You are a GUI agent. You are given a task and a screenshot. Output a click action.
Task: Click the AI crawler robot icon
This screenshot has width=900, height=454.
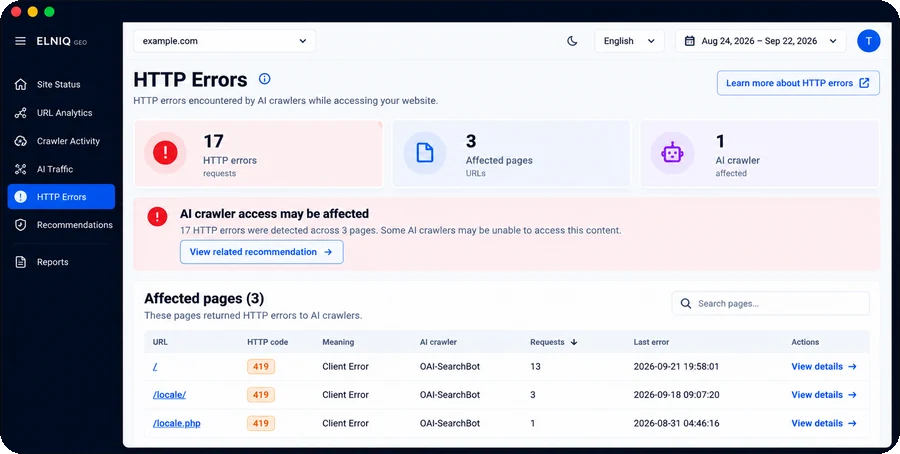point(672,153)
